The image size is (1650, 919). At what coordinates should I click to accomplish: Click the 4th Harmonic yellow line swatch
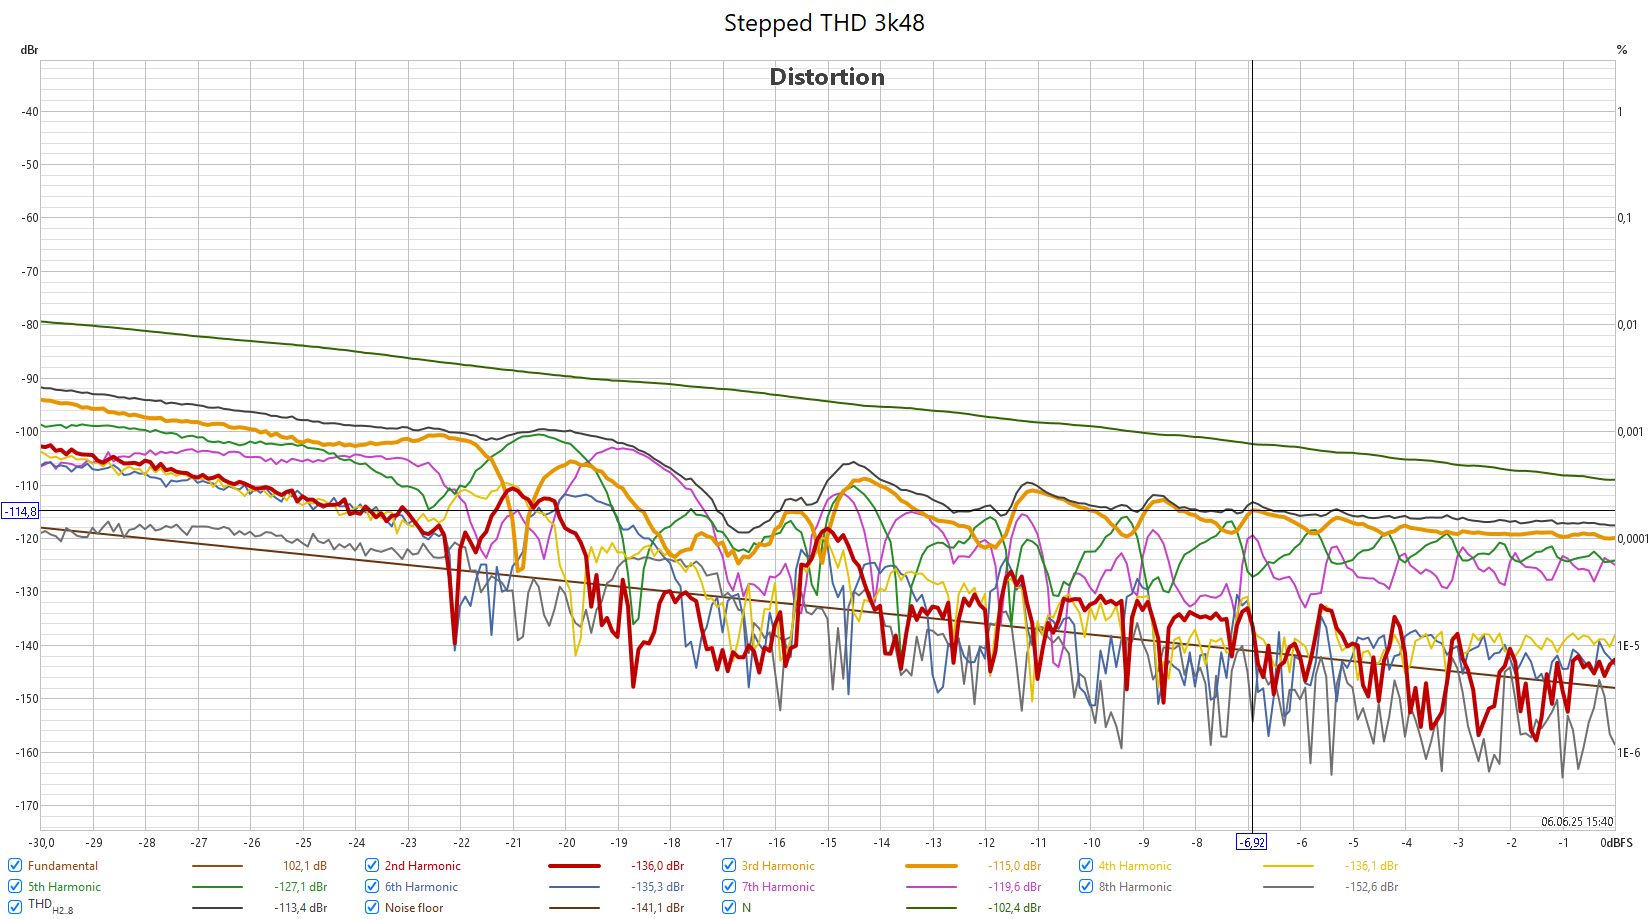1288,866
